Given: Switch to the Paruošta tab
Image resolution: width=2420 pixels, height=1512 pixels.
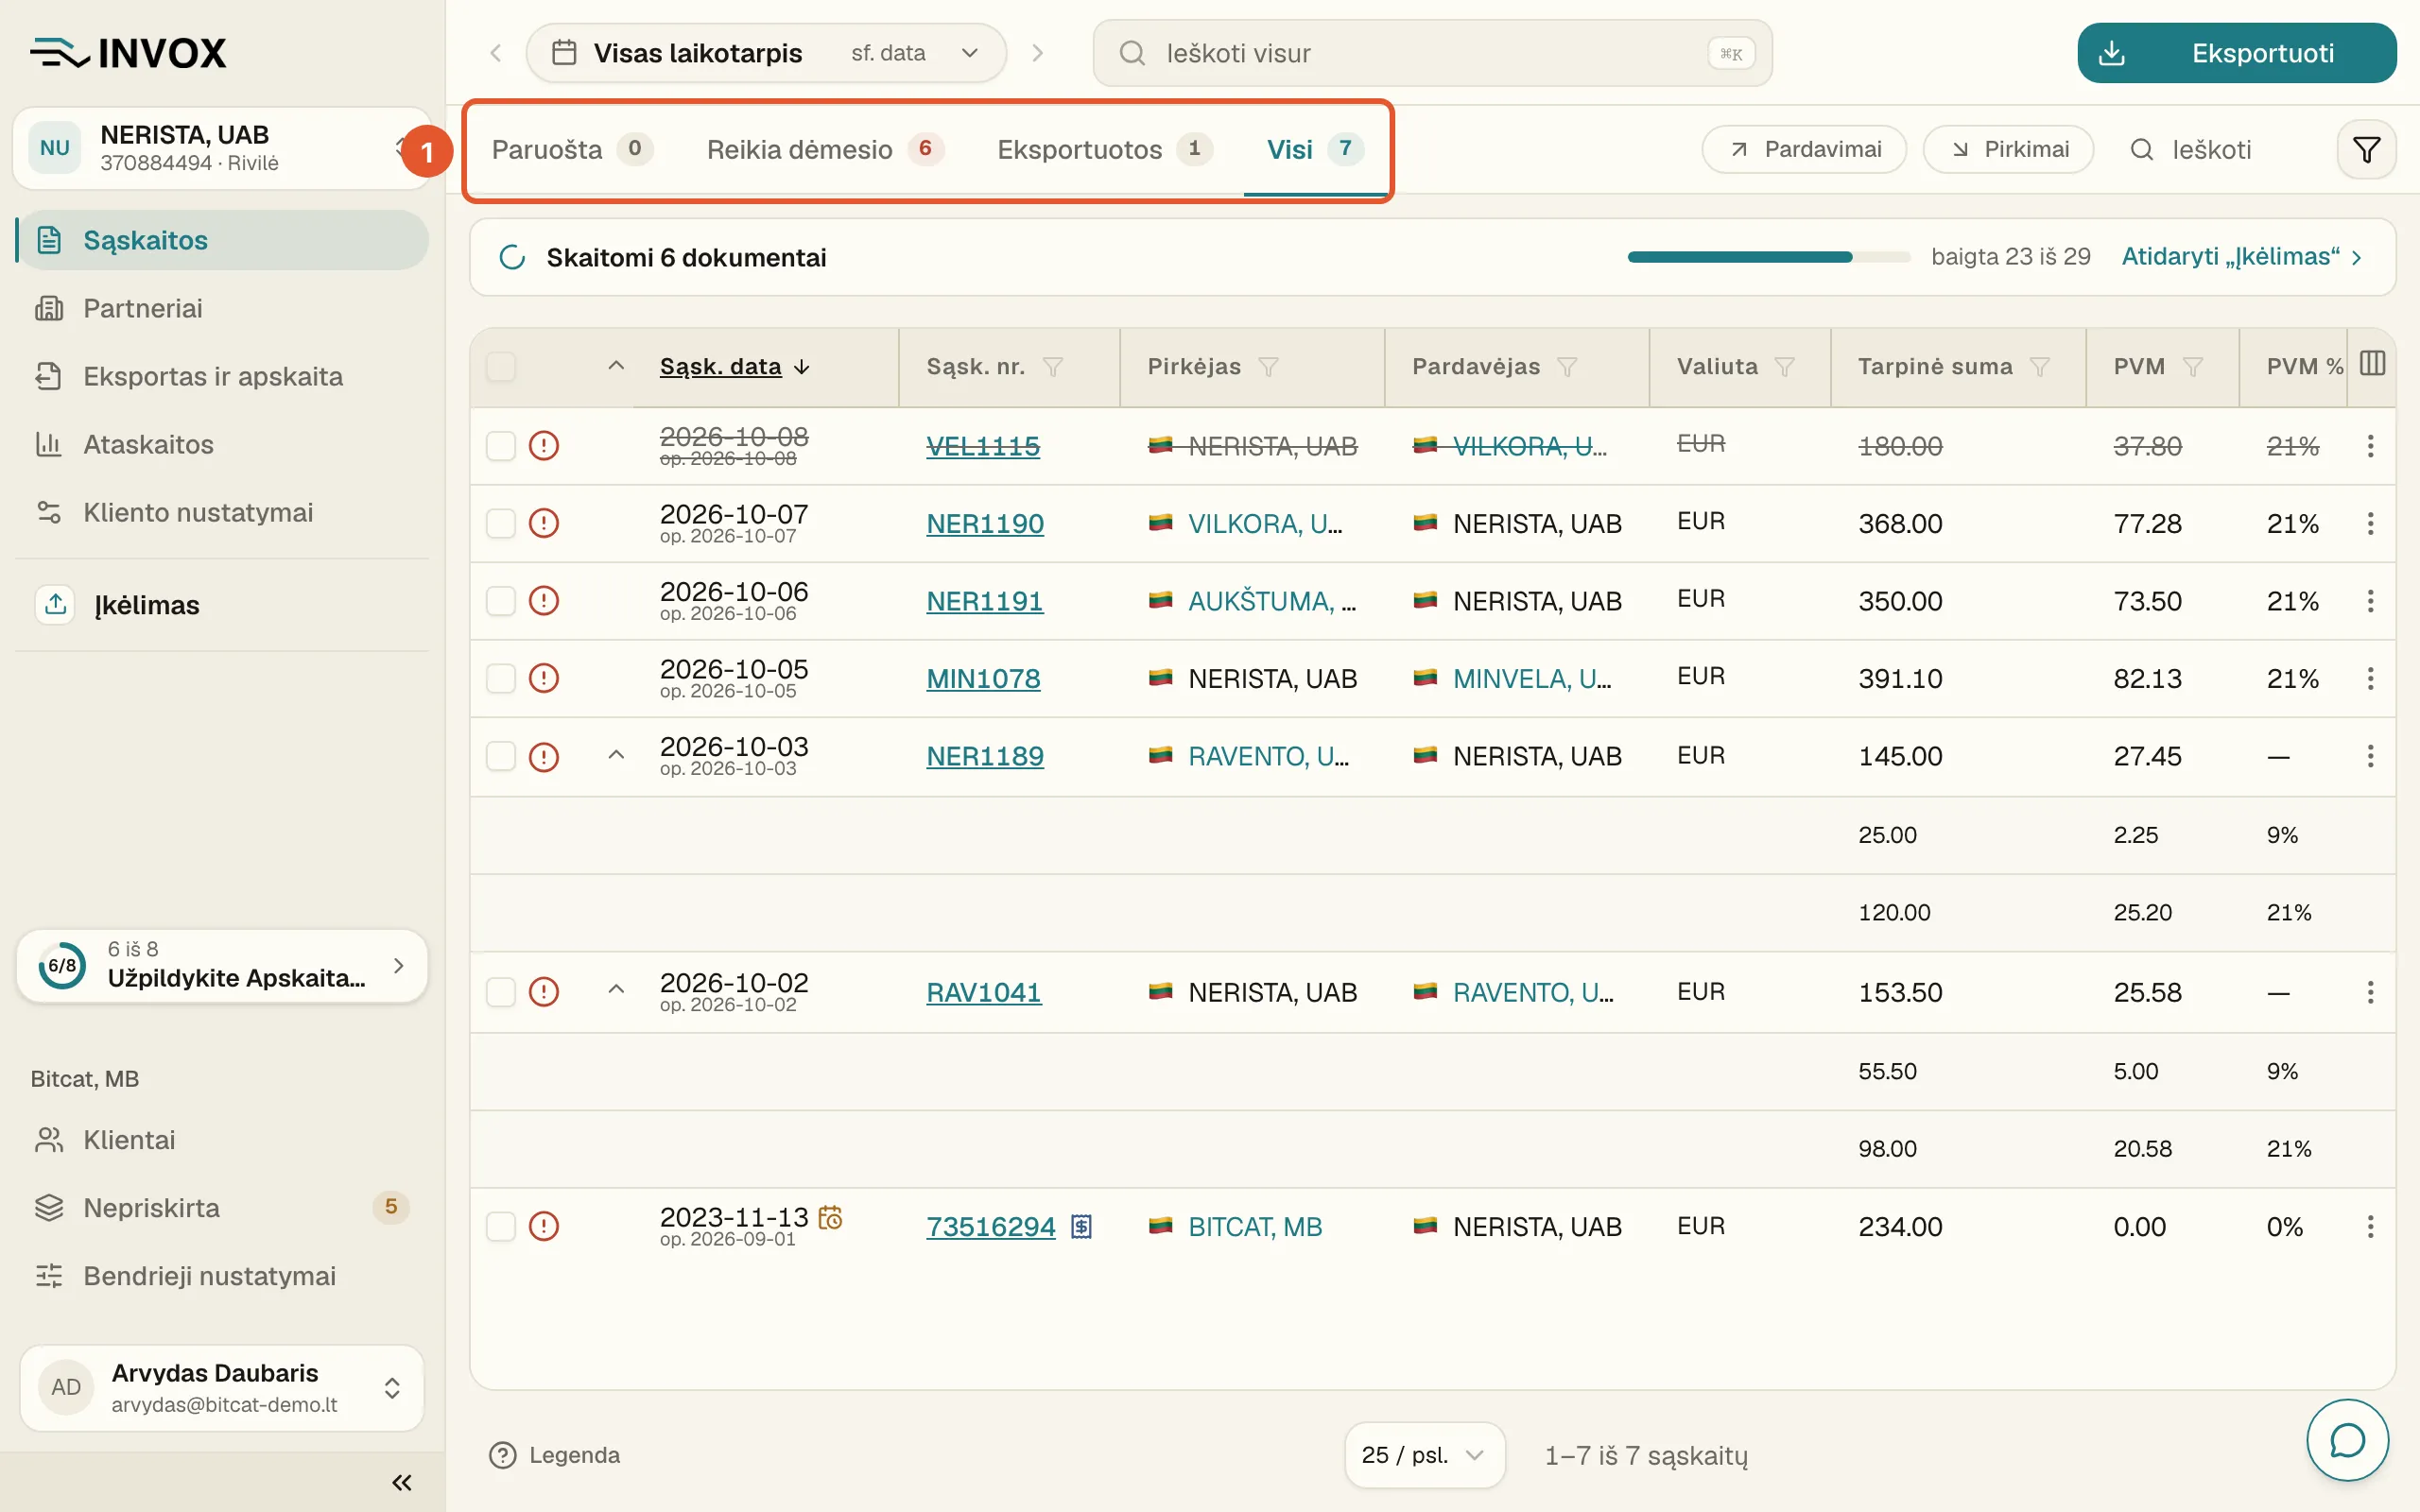Looking at the screenshot, I should [x=572, y=150].
